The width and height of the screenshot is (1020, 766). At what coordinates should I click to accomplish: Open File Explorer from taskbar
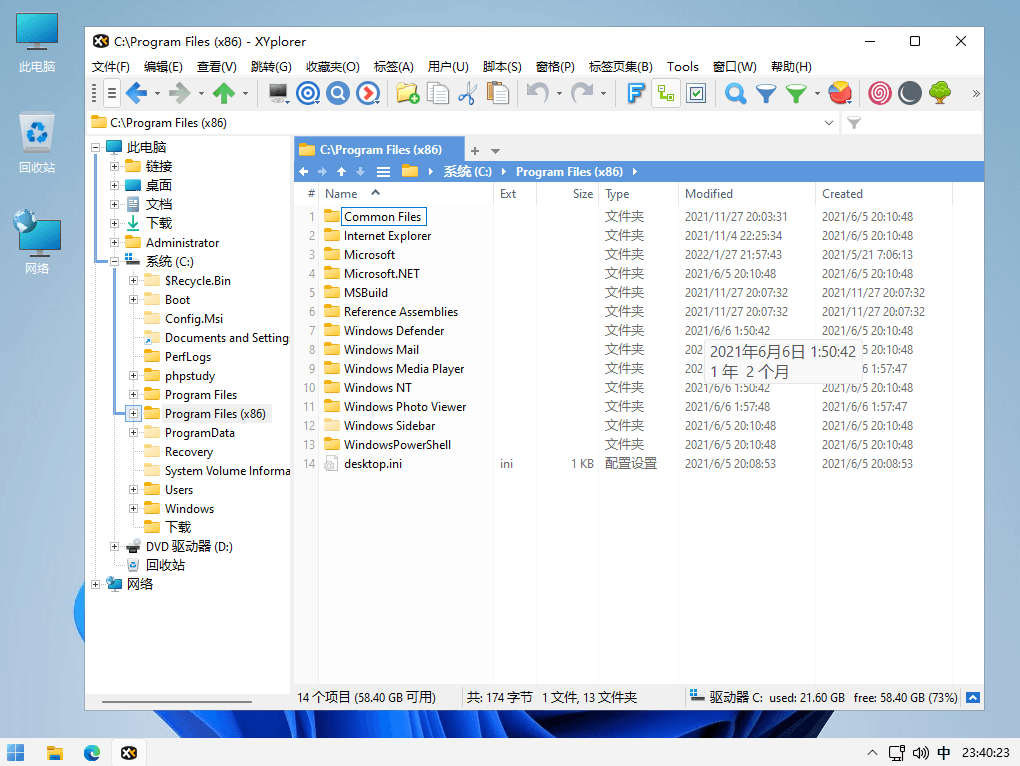(55, 752)
